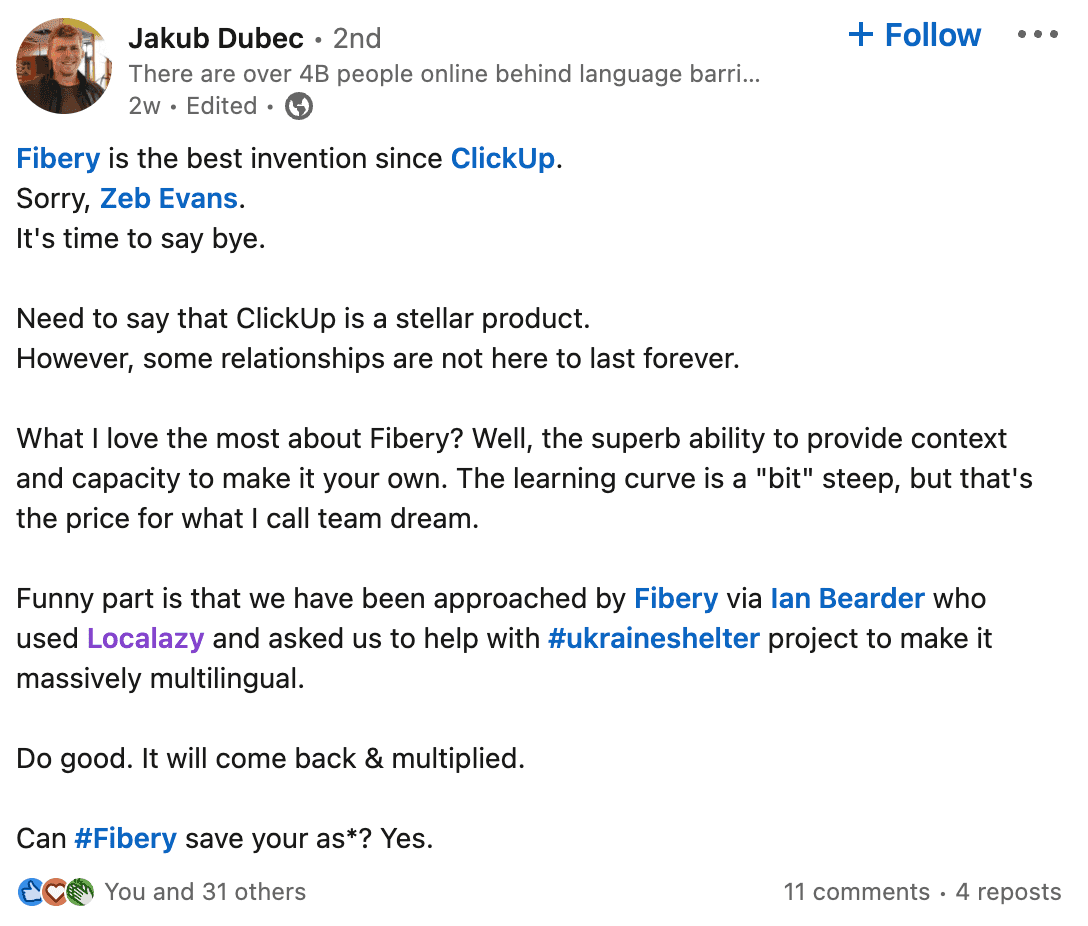
Task: Click the blue like reaction icon
Action: 30,892
